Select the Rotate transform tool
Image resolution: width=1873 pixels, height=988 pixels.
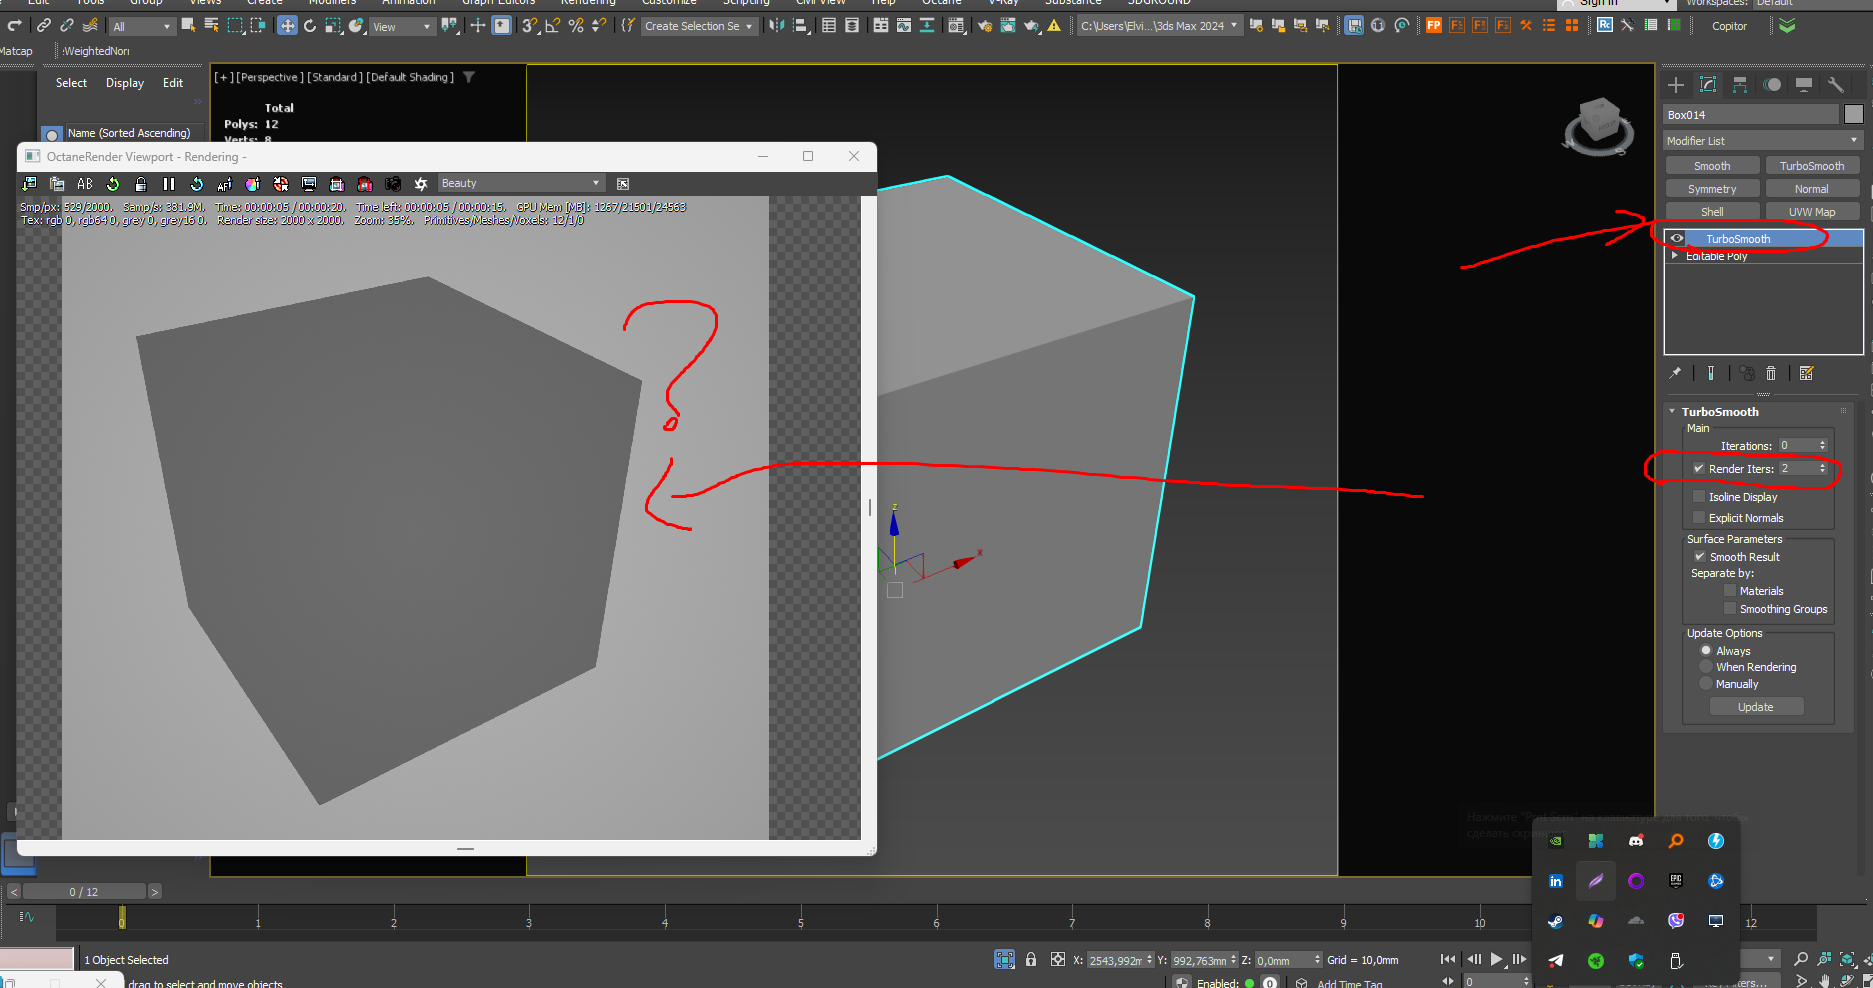click(x=310, y=26)
